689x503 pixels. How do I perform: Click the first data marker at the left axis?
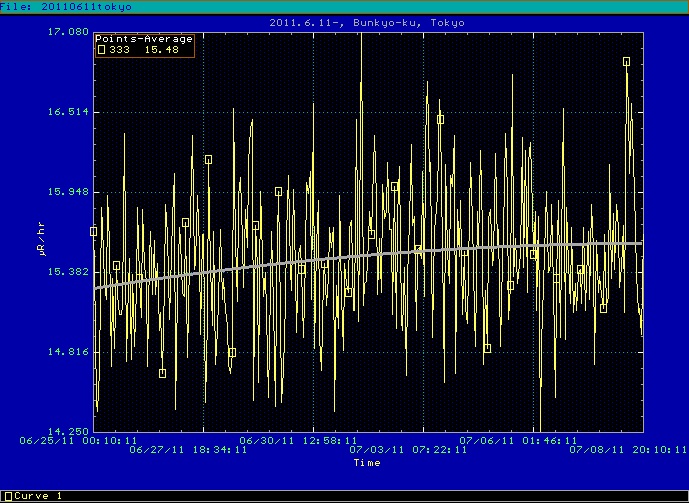point(94,231)
